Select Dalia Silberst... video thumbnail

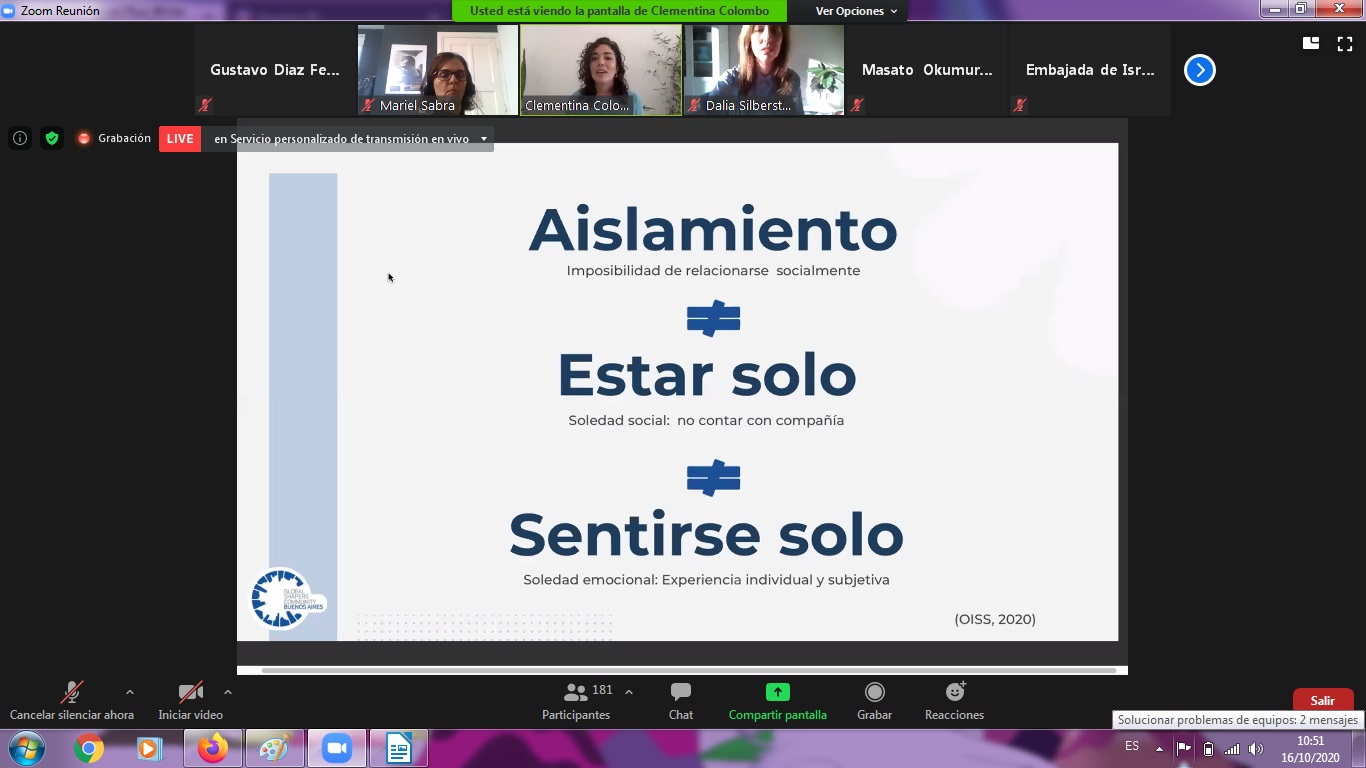(x=764, y=70)
